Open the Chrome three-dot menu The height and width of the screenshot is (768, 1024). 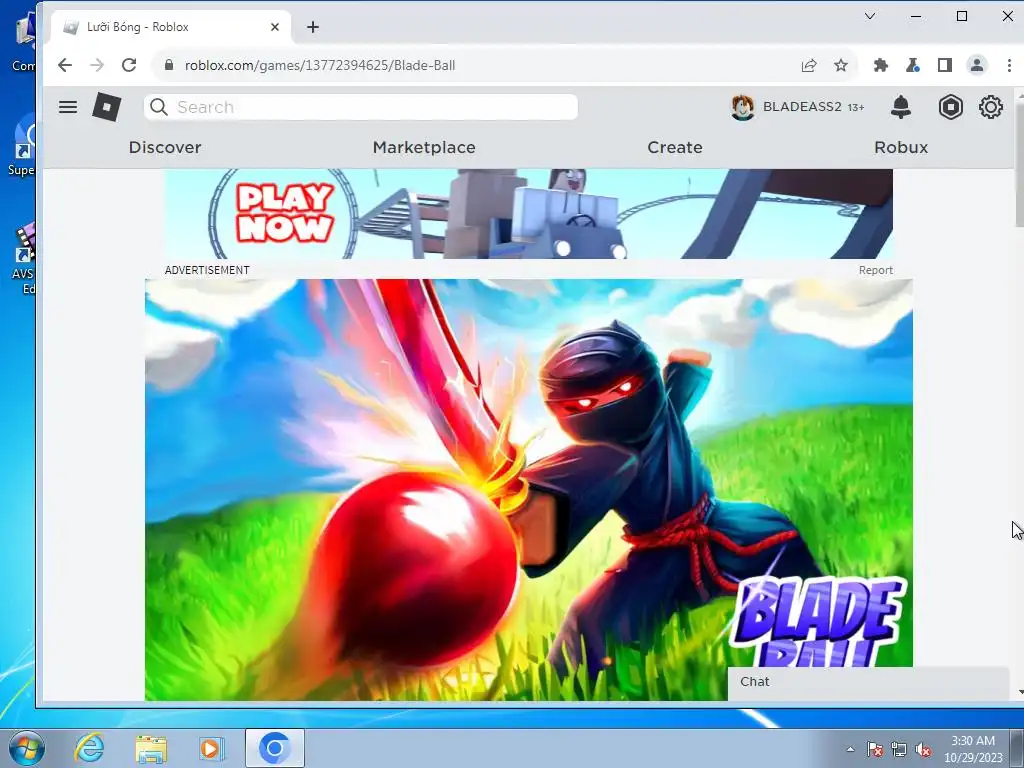[1009, 65]
